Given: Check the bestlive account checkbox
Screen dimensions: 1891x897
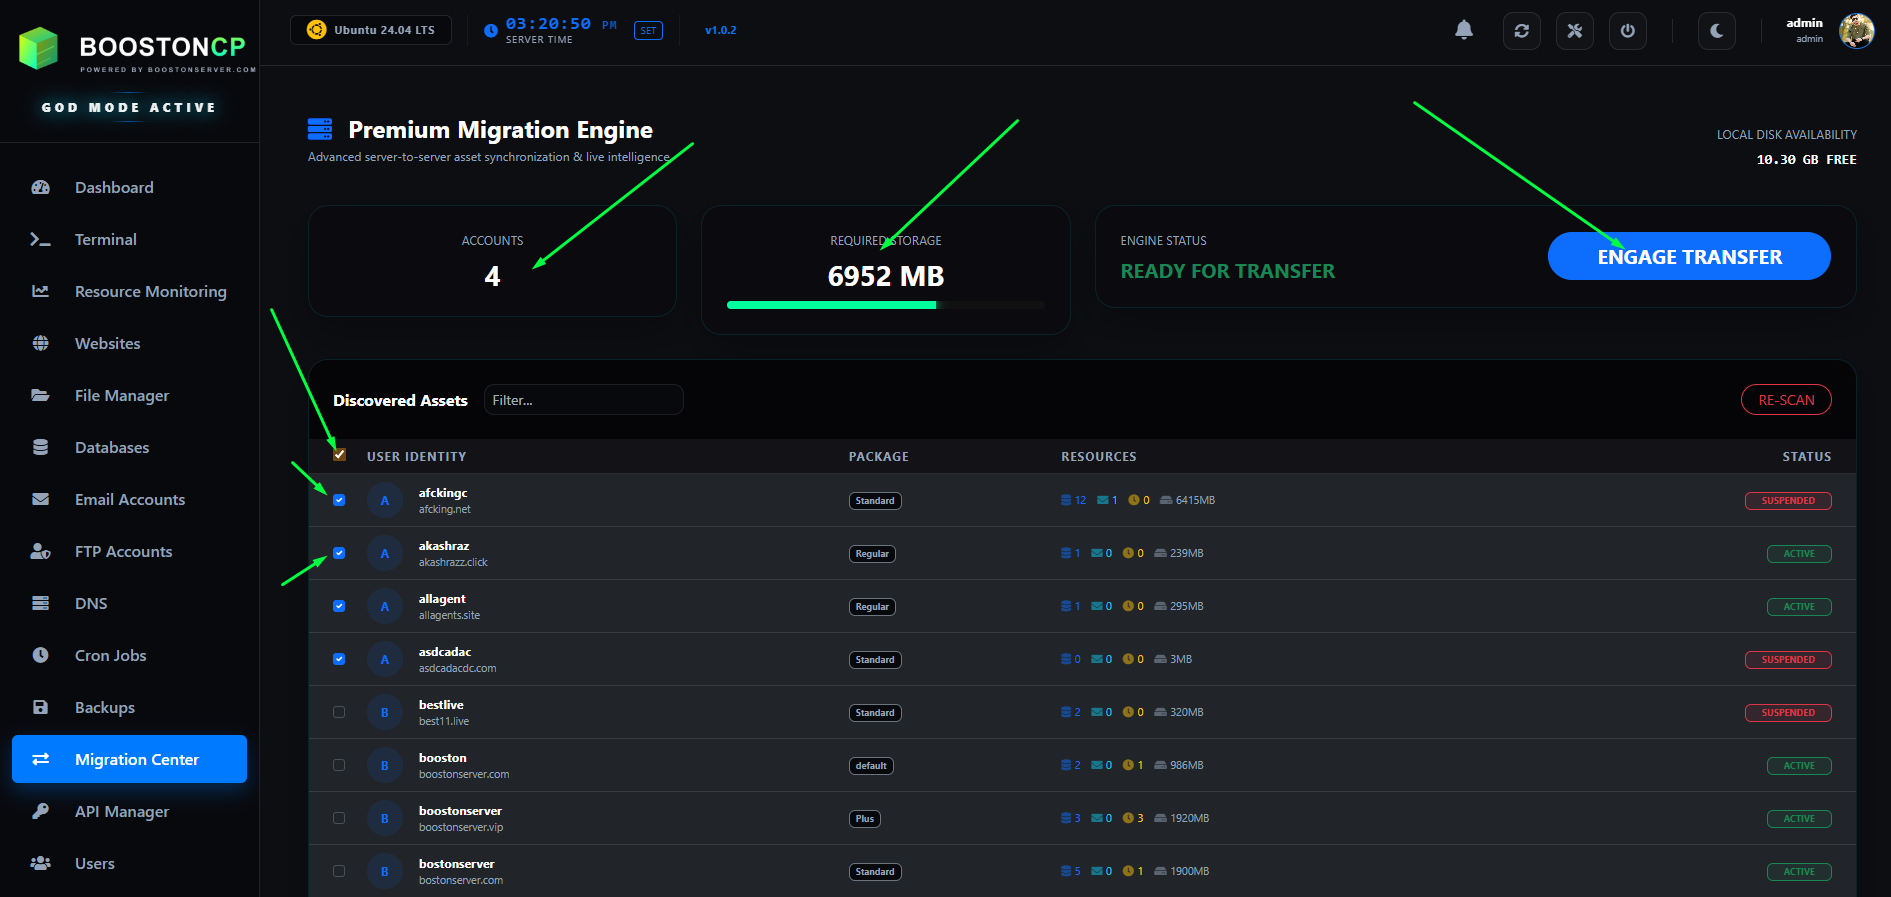Looking at the screenshot, I should click(339, 712).
